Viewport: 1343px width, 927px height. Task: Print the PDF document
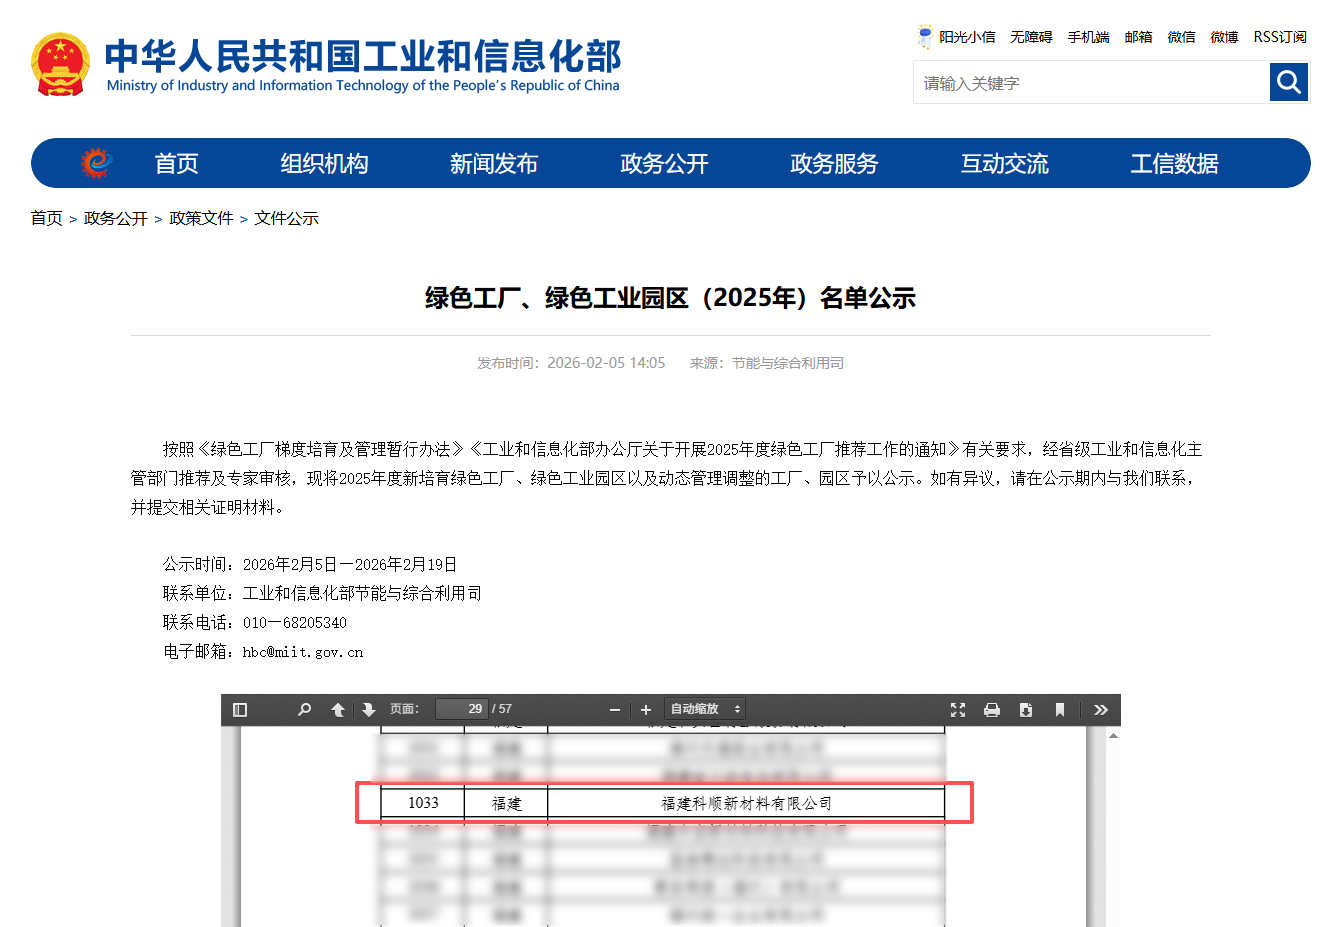click(992, 709)
